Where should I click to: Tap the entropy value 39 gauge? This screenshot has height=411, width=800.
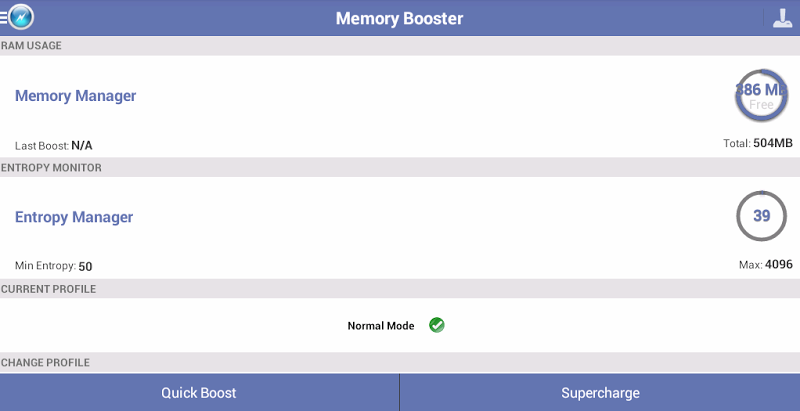click(761, 216)
